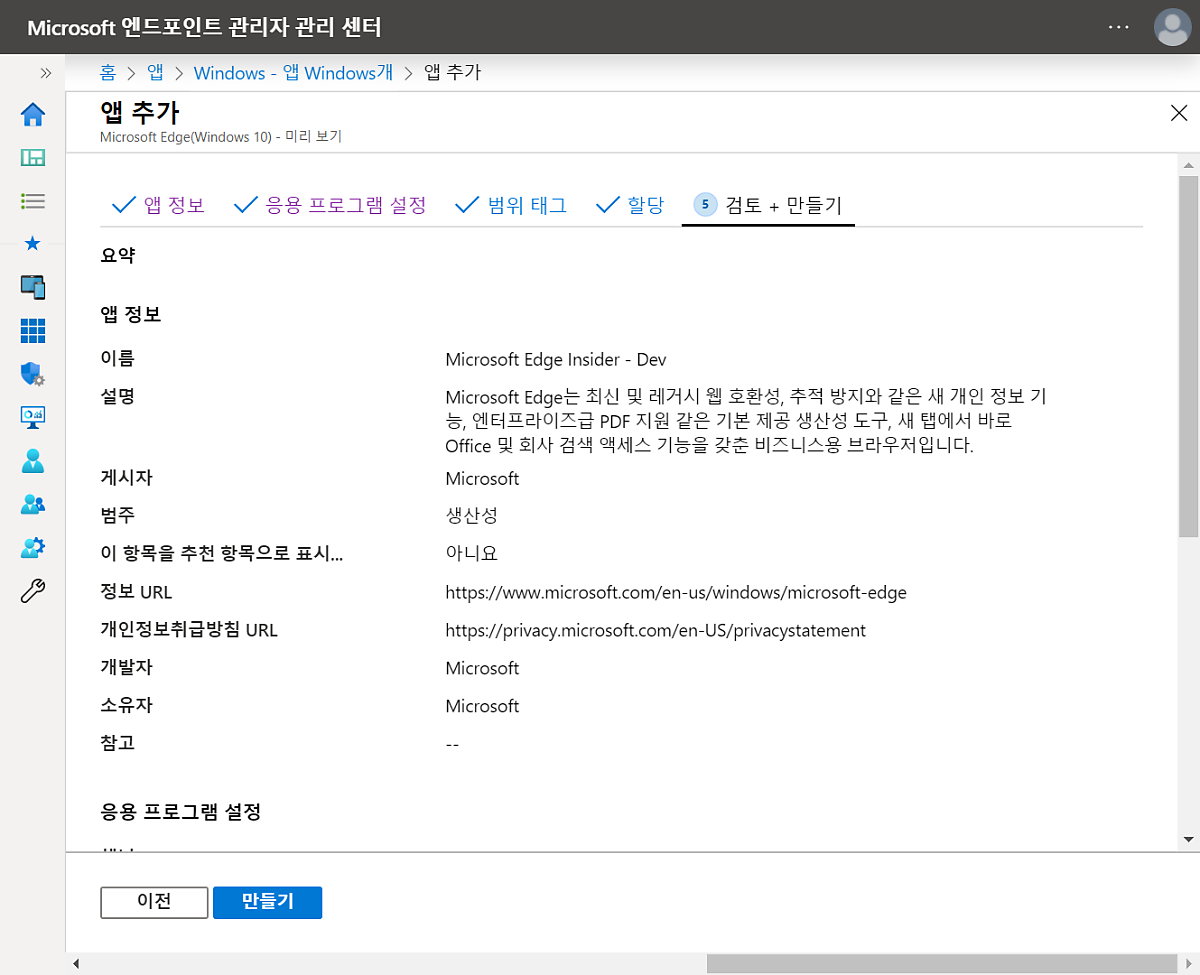Expand the left navigation sidebar

coord(45,73)
